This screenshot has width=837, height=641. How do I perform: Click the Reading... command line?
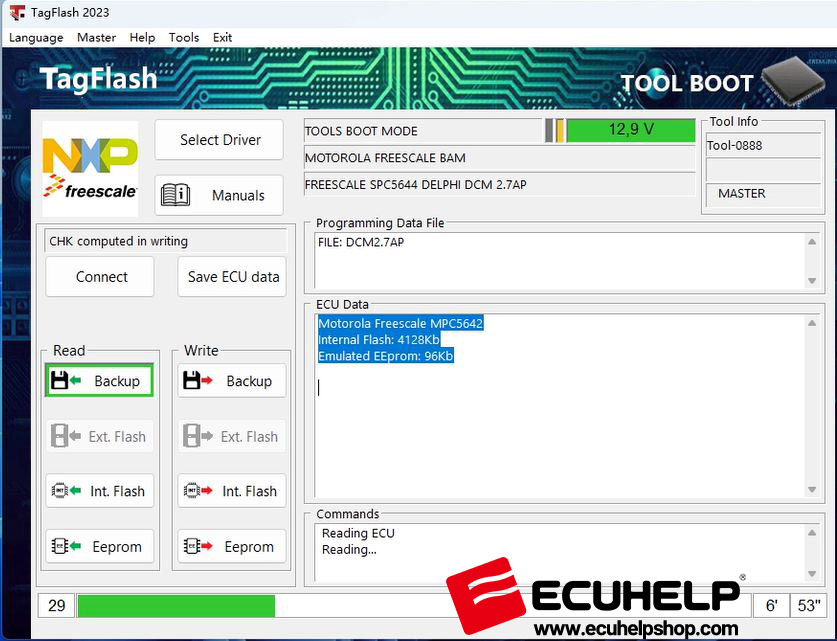click(x=349, y=549)
